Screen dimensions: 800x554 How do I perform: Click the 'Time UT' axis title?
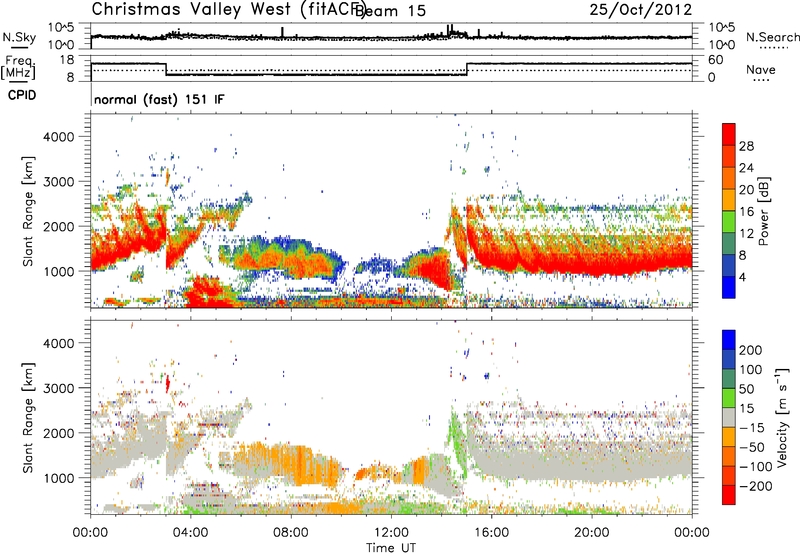[391, 548]
